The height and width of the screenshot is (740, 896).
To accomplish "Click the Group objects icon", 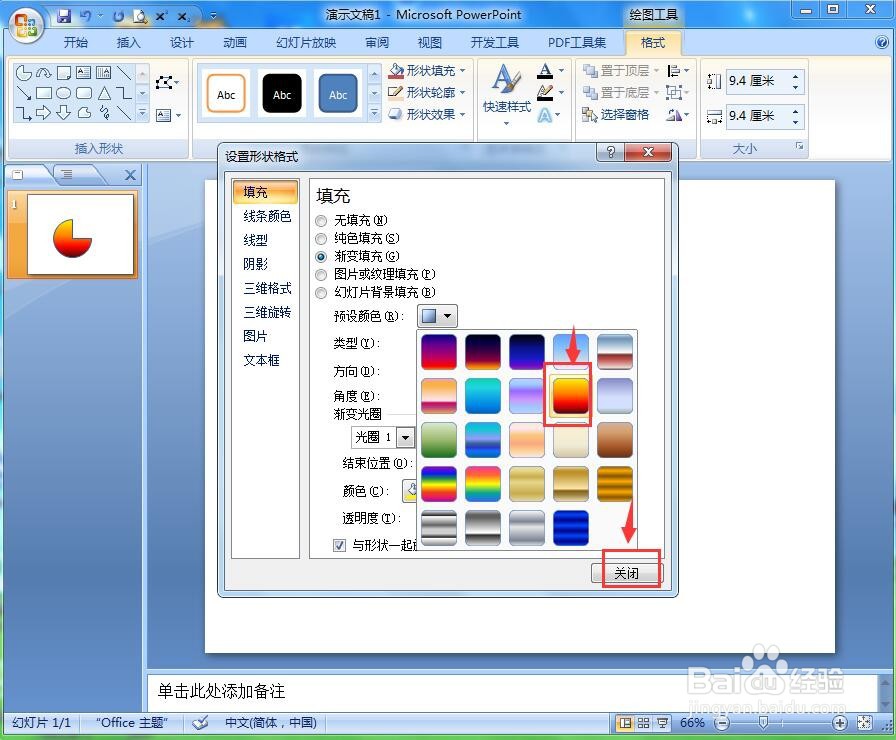I will point(674,92).
